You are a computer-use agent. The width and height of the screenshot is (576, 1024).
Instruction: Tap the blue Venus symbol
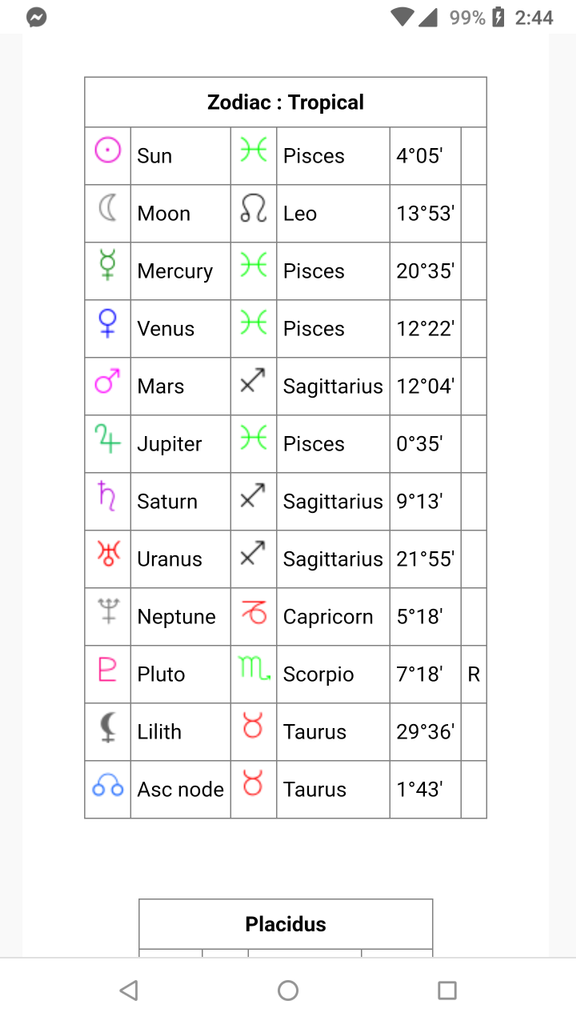click(108, 323)
